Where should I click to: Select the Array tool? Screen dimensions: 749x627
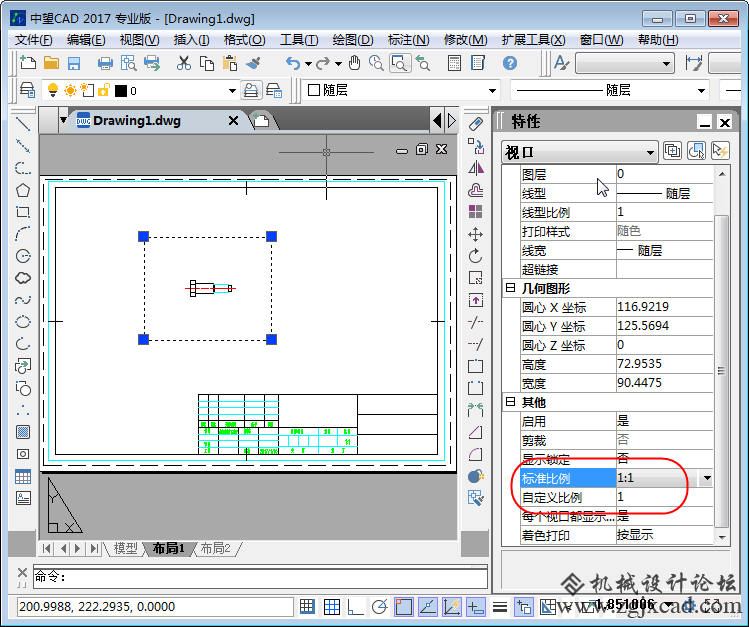[x=475, y=212]
